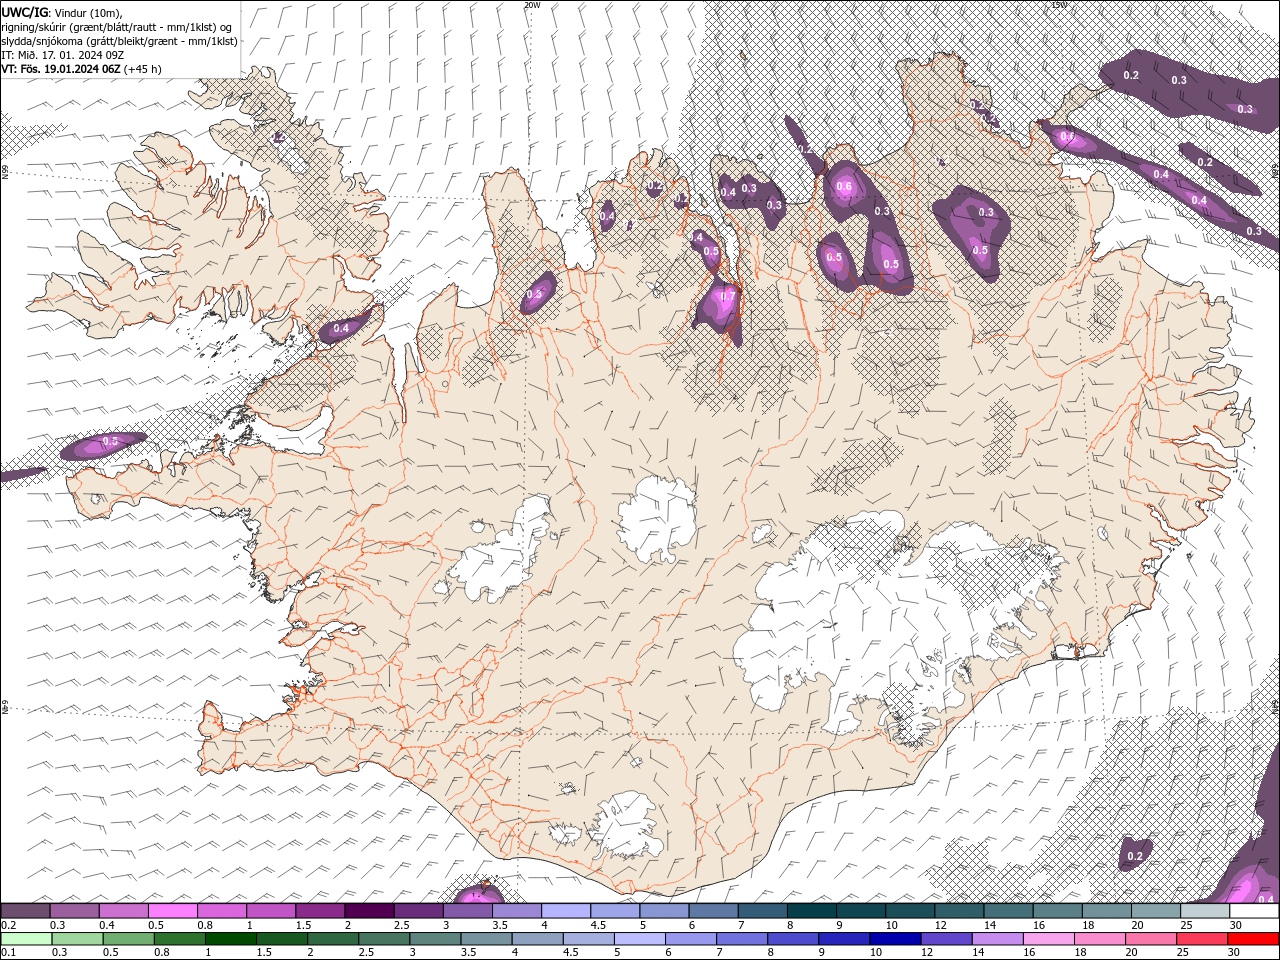Select the pale green bottom-row swatch between 0.1 and 0.3
This screenshot has width=1280, height=960.
point(26,939)
